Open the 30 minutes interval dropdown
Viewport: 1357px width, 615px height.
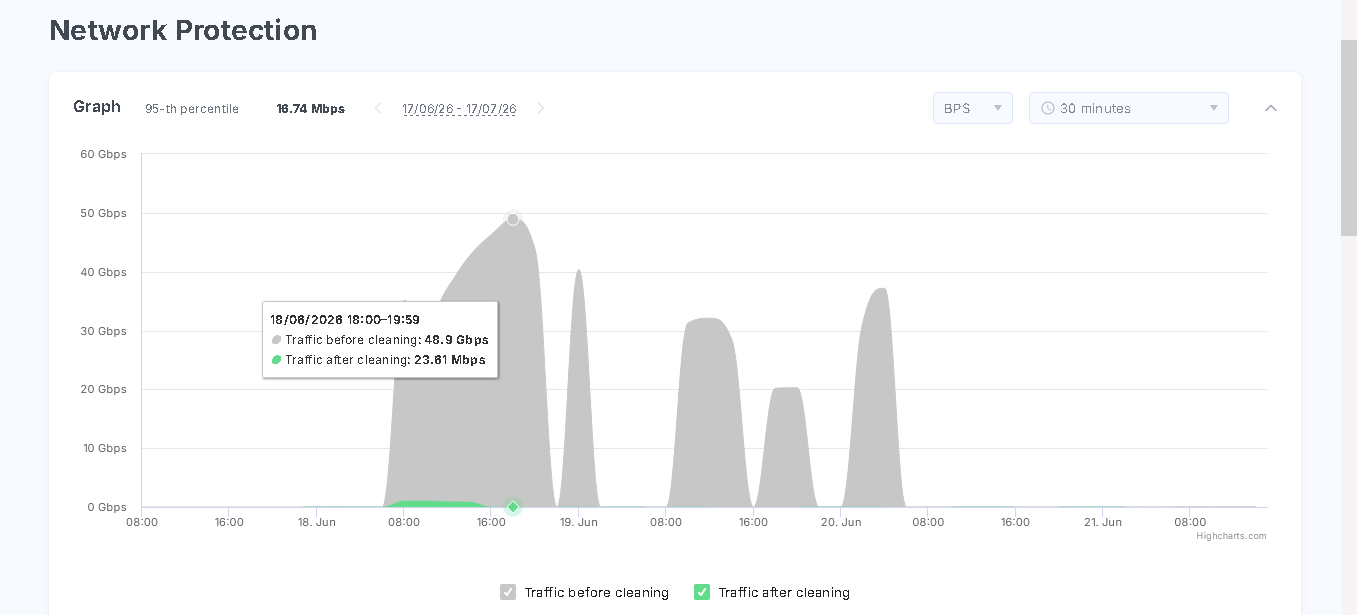(x=1128, y=108)
